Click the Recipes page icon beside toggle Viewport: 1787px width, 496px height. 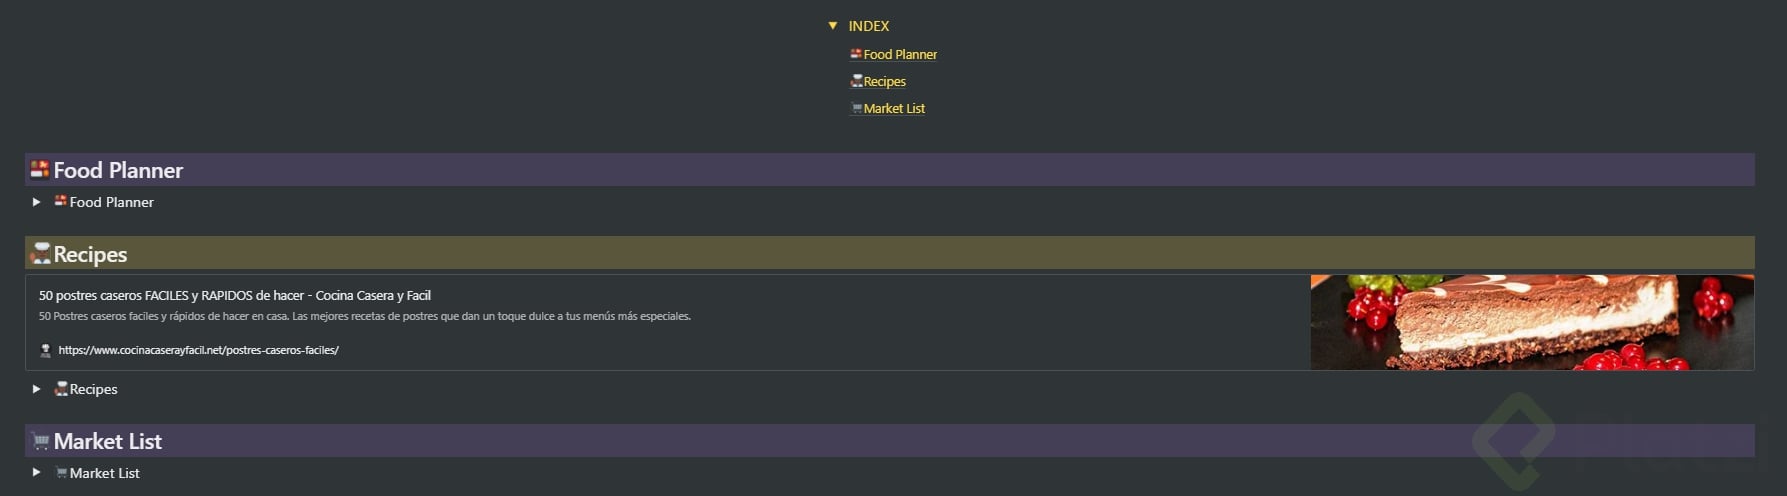tap(61, 389)
